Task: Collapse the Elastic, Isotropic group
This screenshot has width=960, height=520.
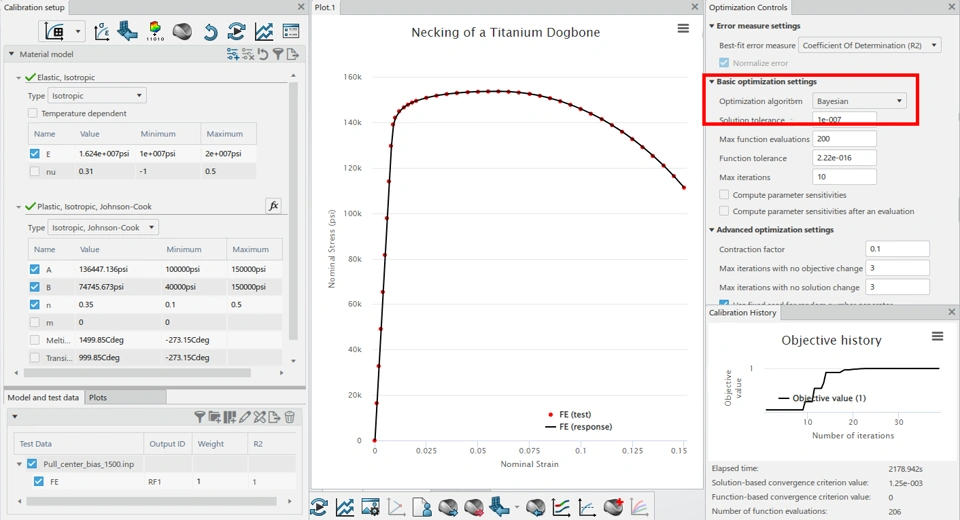Action: (18, 78)
